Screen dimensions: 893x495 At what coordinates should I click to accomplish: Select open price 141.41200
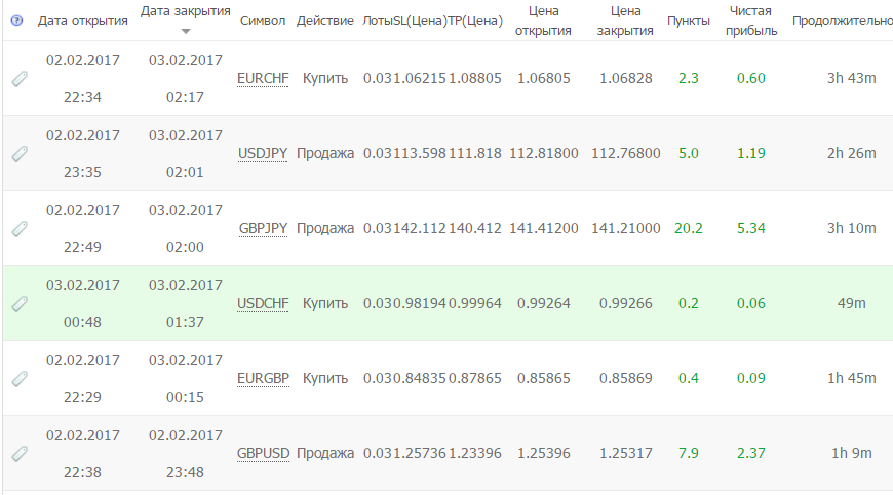pos(543,228)
